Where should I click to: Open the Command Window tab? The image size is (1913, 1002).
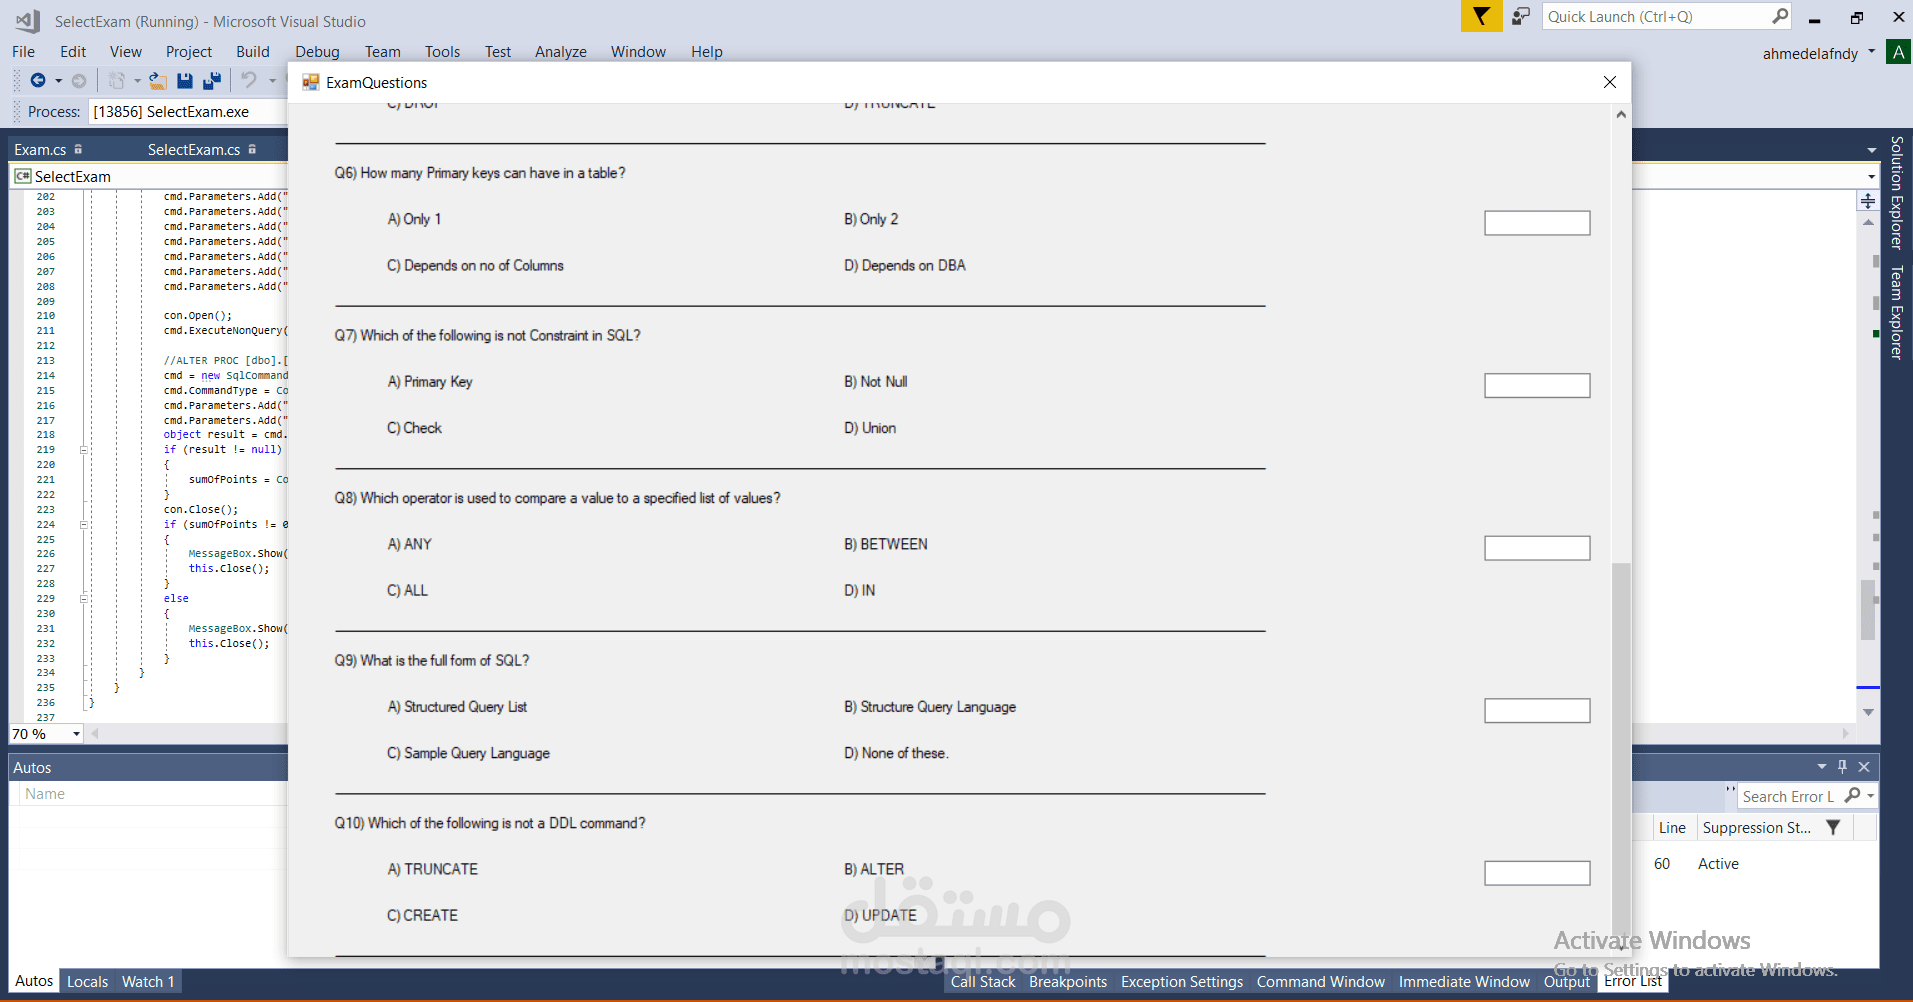(1321, 981)
